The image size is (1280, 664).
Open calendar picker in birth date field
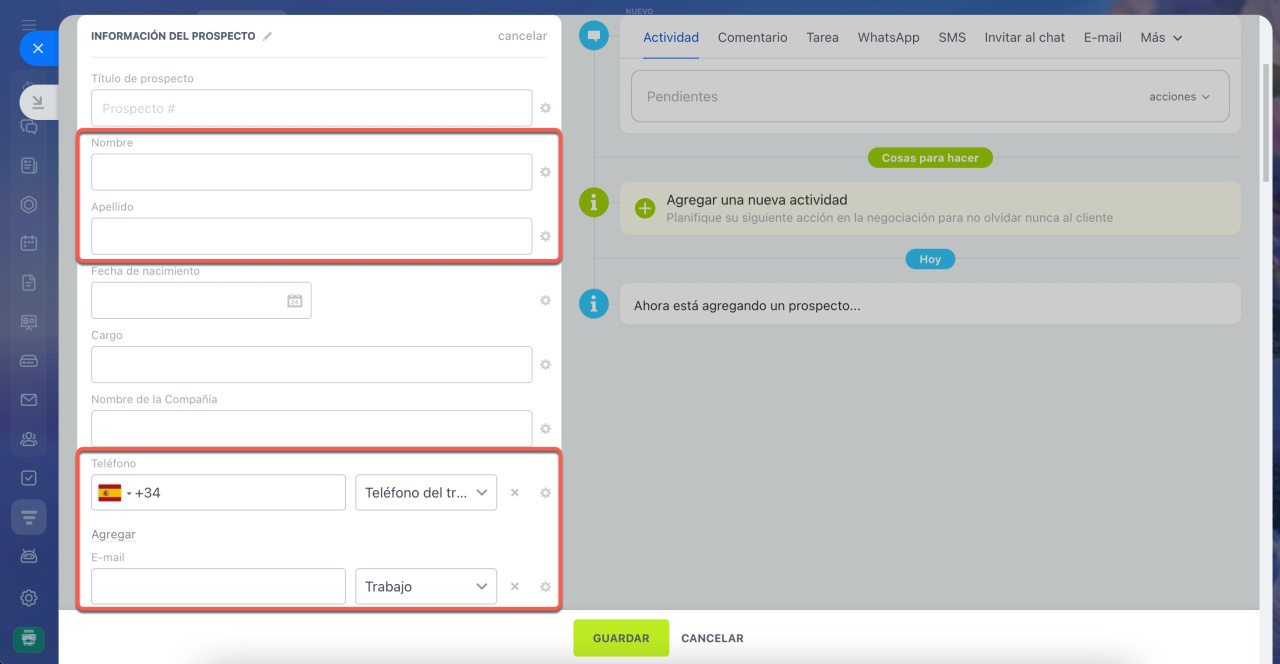click(x=295, y=300)
